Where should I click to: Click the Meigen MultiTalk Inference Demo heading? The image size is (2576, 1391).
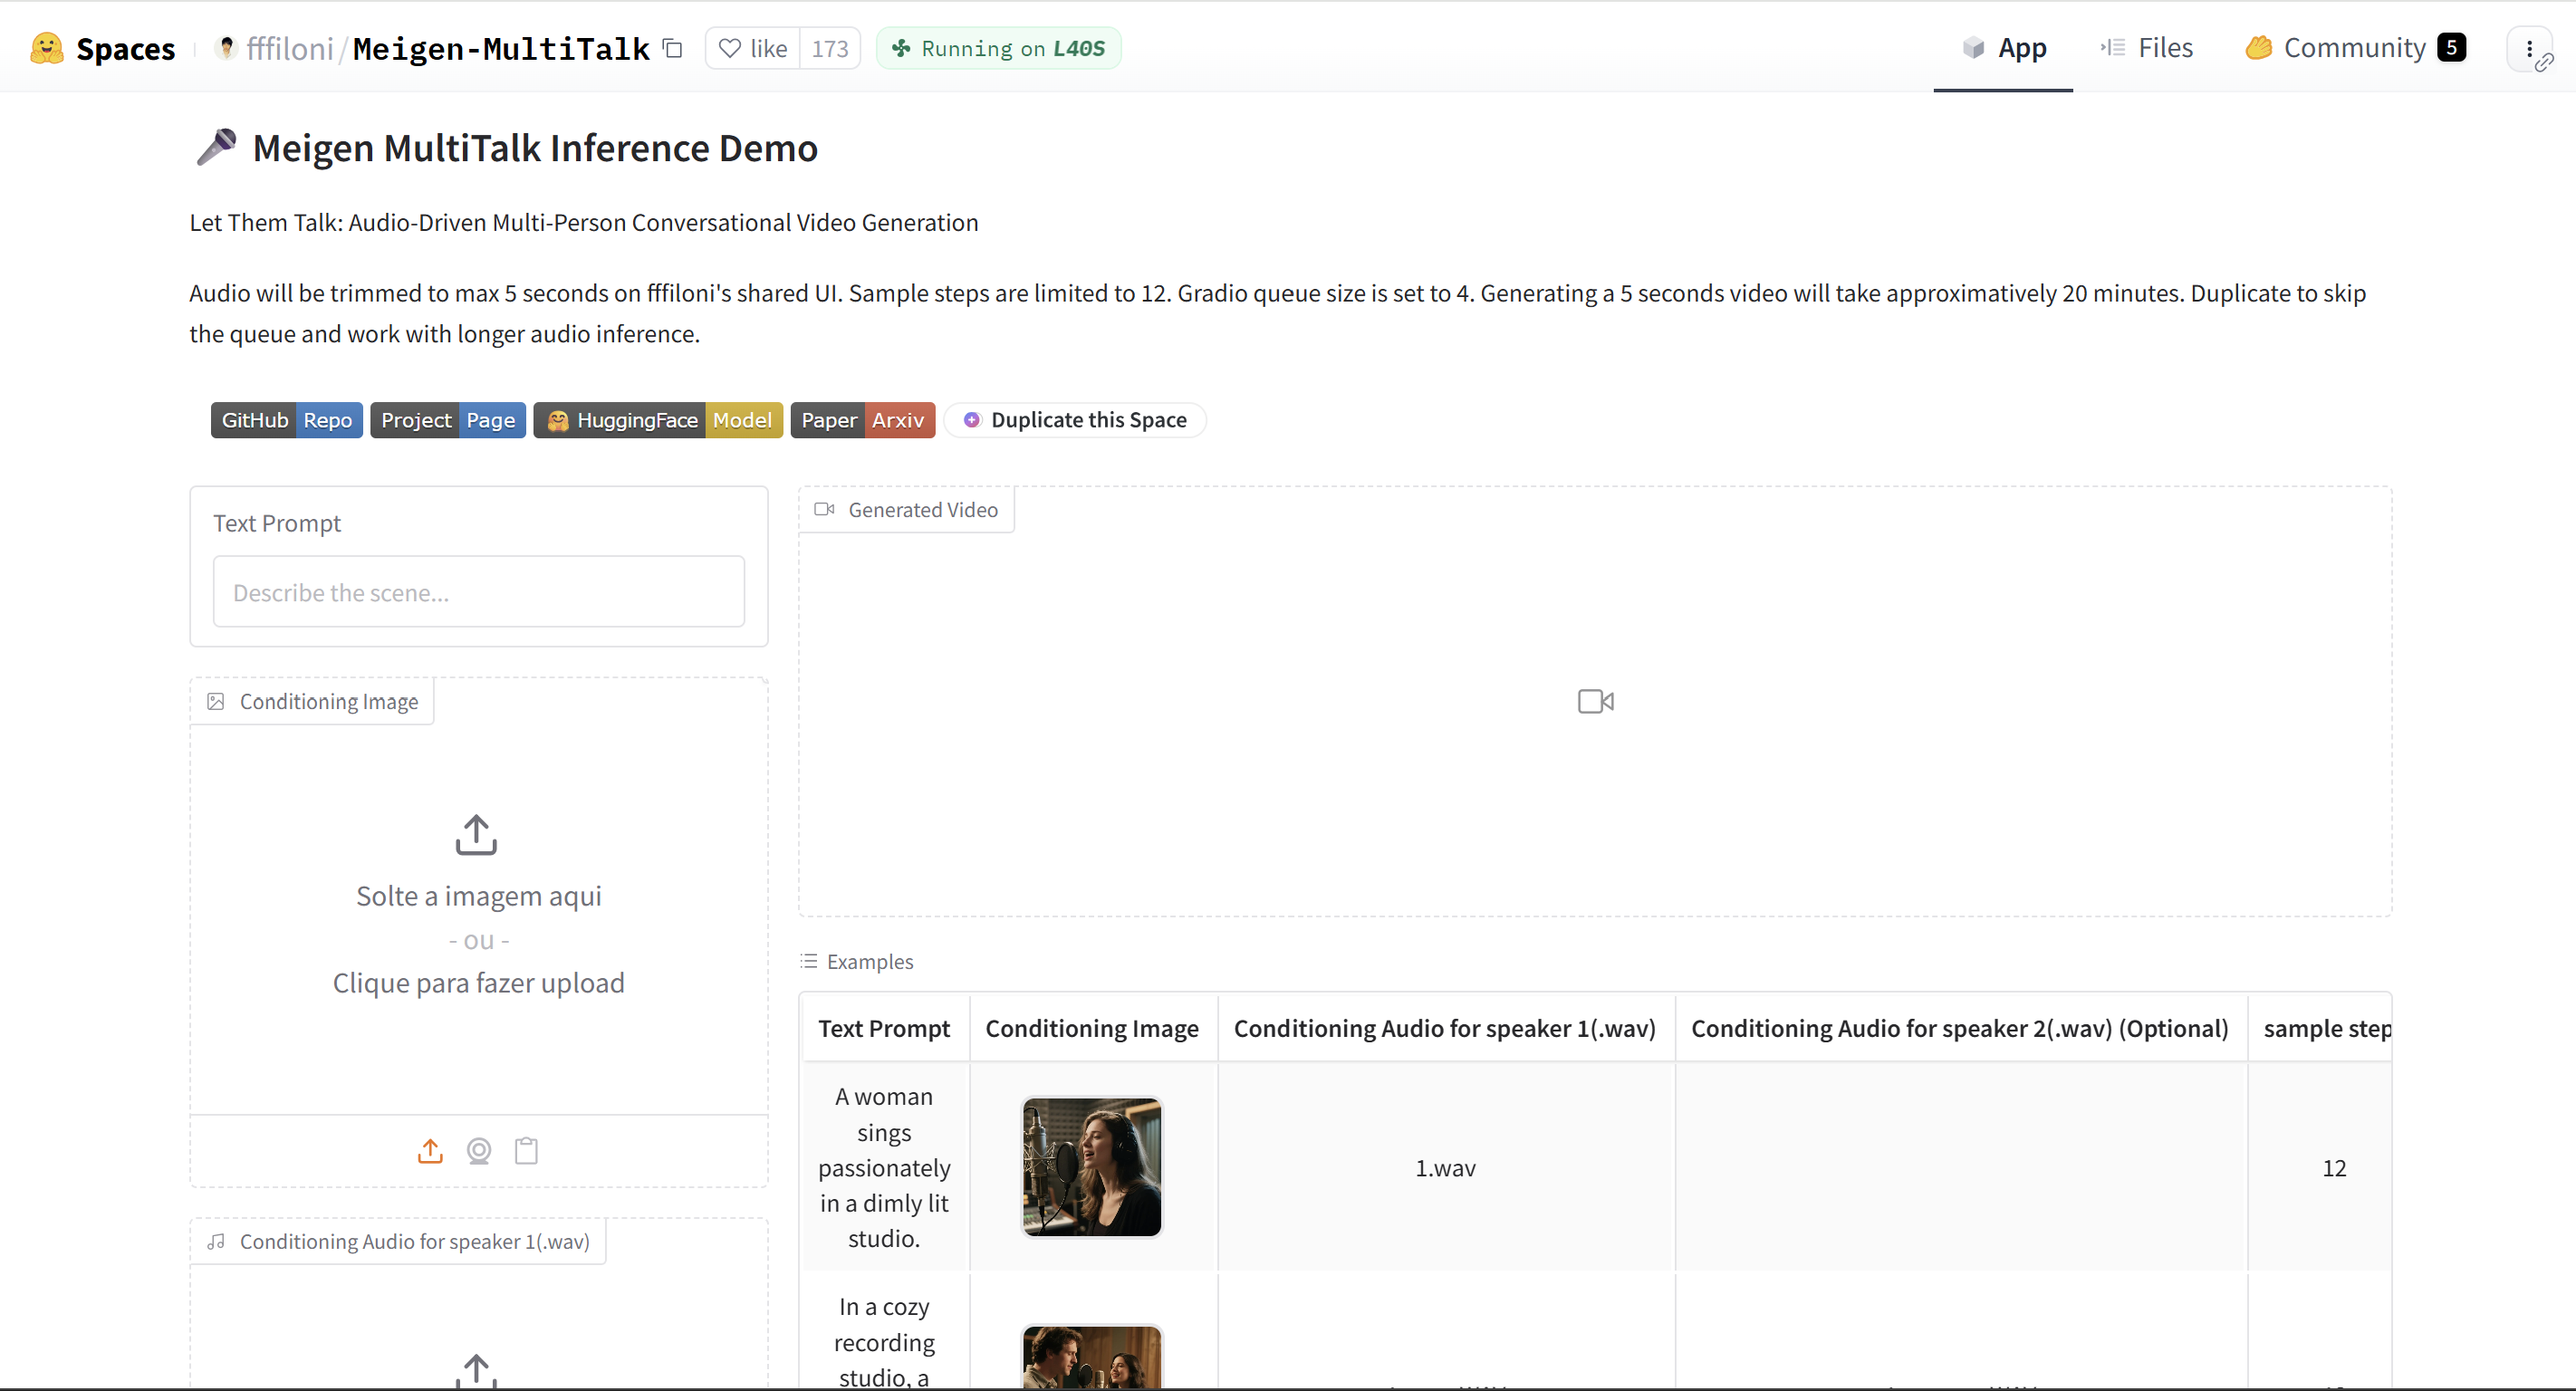pyautogui.click(x=535, y=148)
